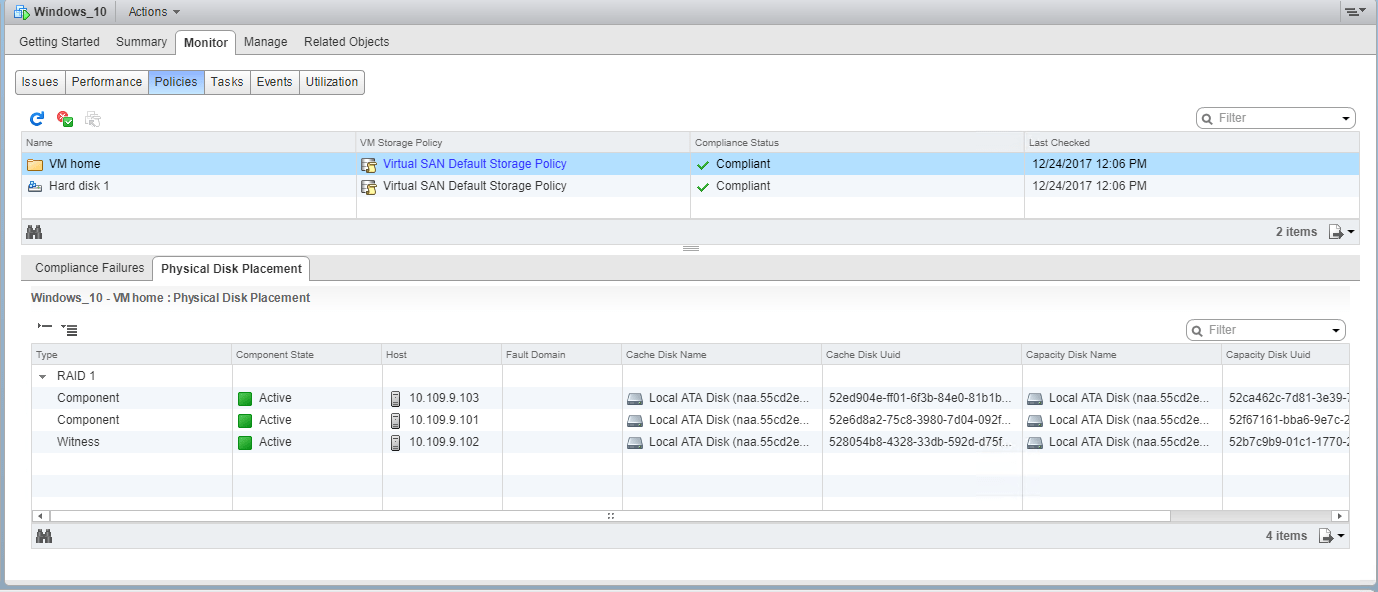Click the collapse all icon above the placement table
This screenshot has height=592, width=1378.
(44, 327)
